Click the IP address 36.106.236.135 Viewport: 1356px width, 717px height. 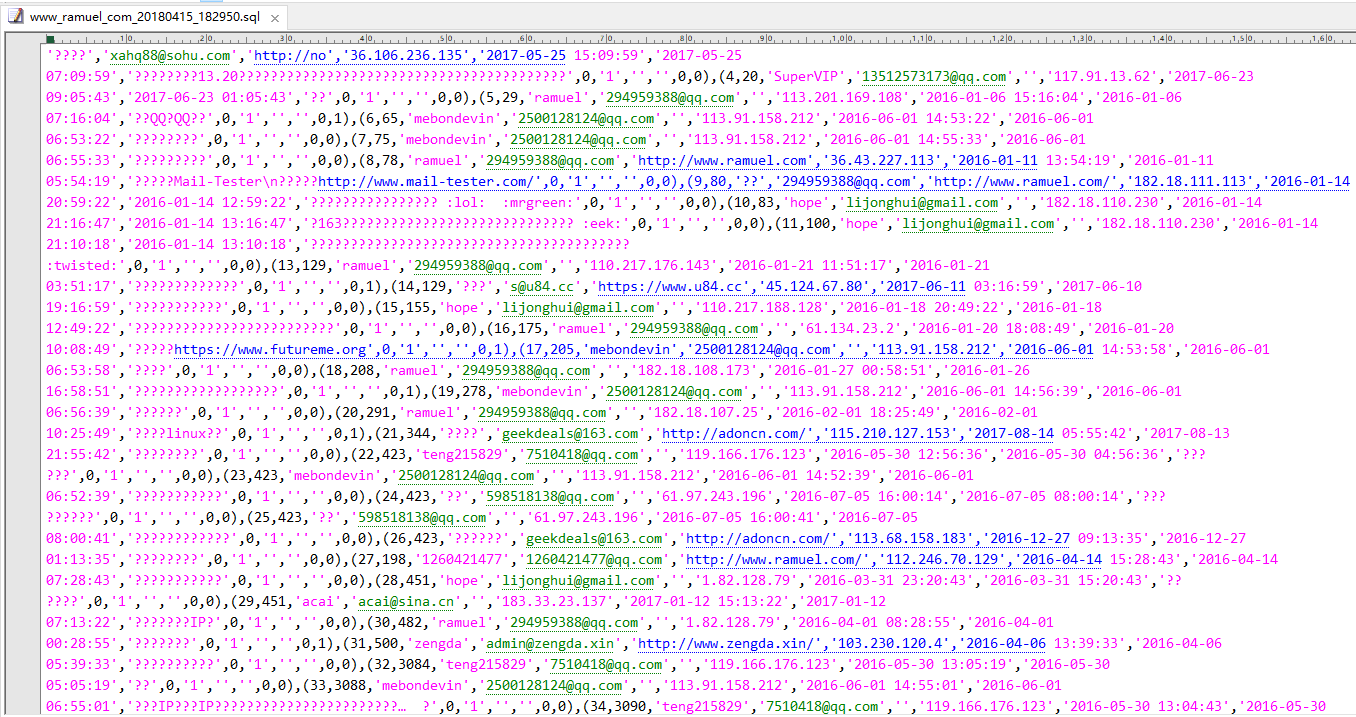click(x=405, y=55)
